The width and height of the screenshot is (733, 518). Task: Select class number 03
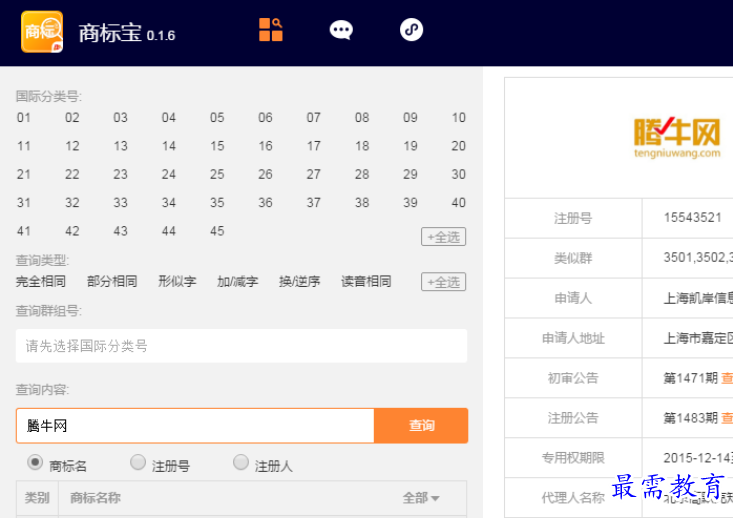[x=120, y=117]
